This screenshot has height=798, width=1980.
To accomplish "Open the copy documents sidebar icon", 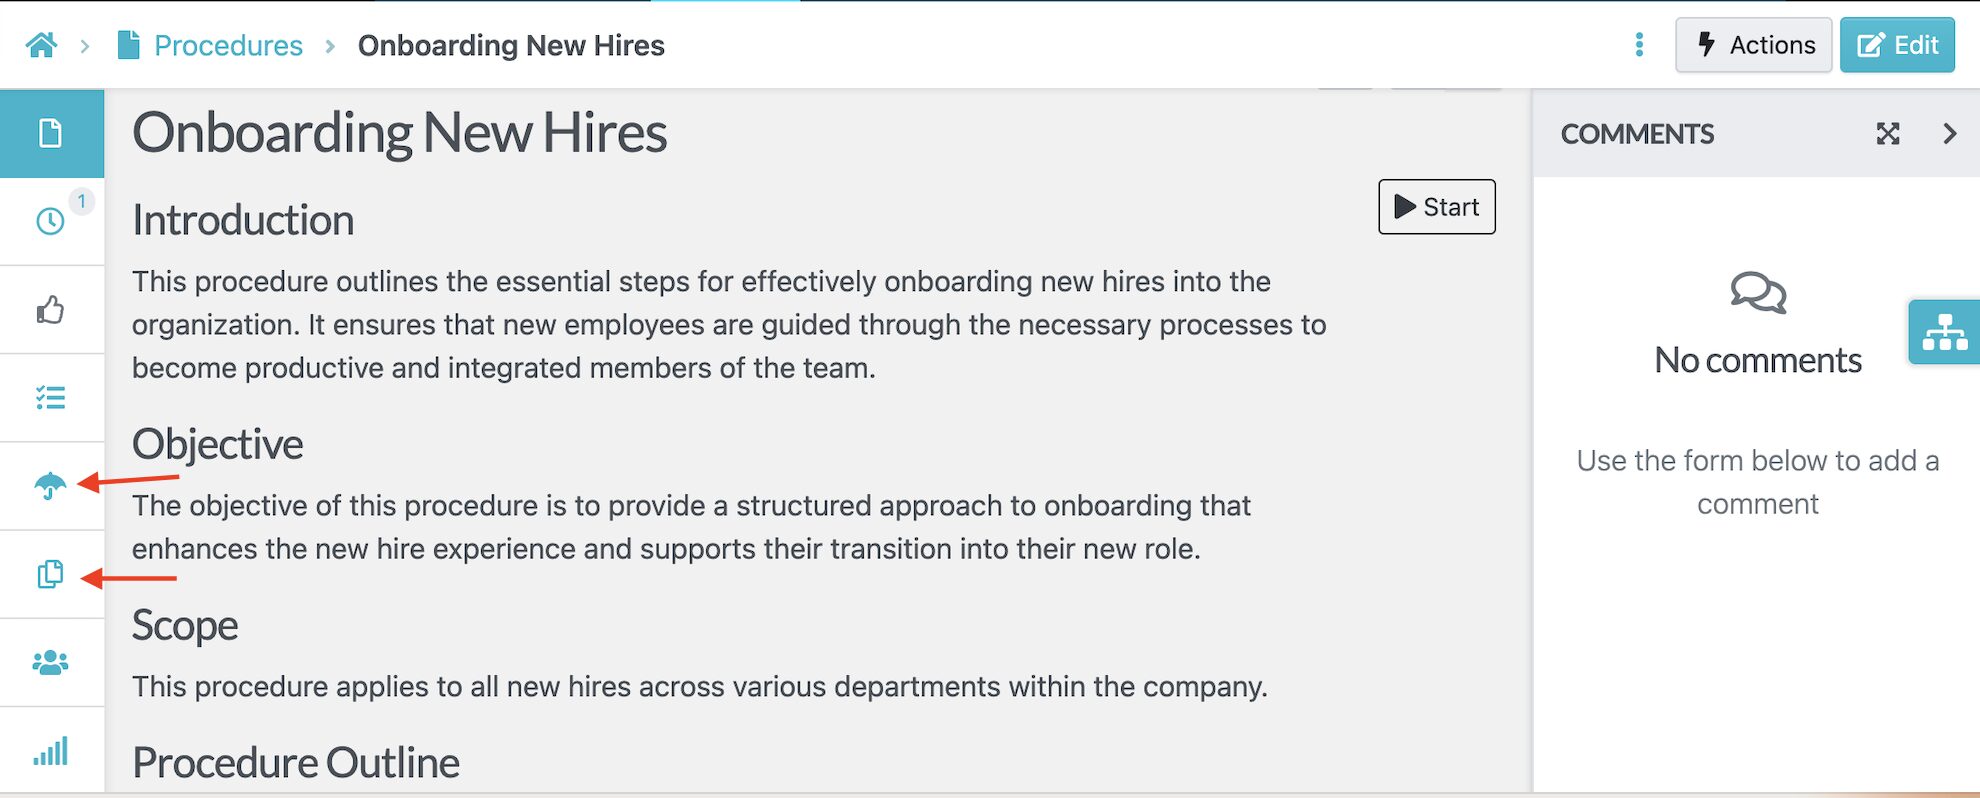I will 50,574.
